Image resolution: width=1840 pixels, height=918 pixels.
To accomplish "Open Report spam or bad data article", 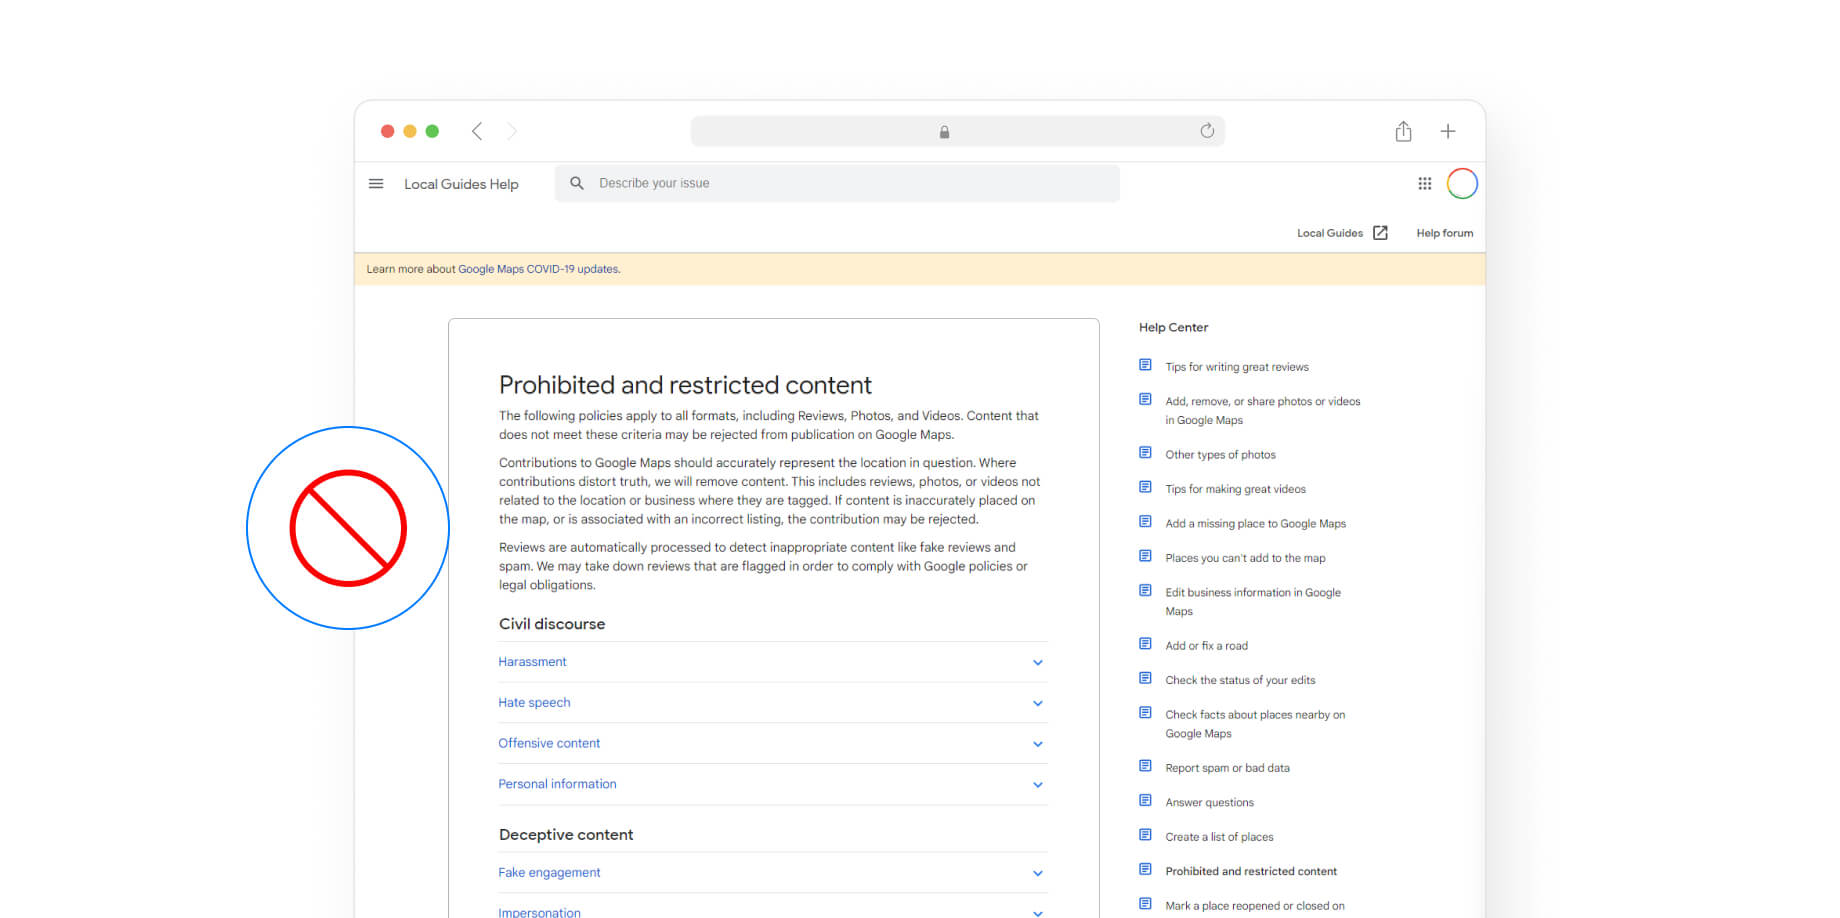I will 1227,768.
